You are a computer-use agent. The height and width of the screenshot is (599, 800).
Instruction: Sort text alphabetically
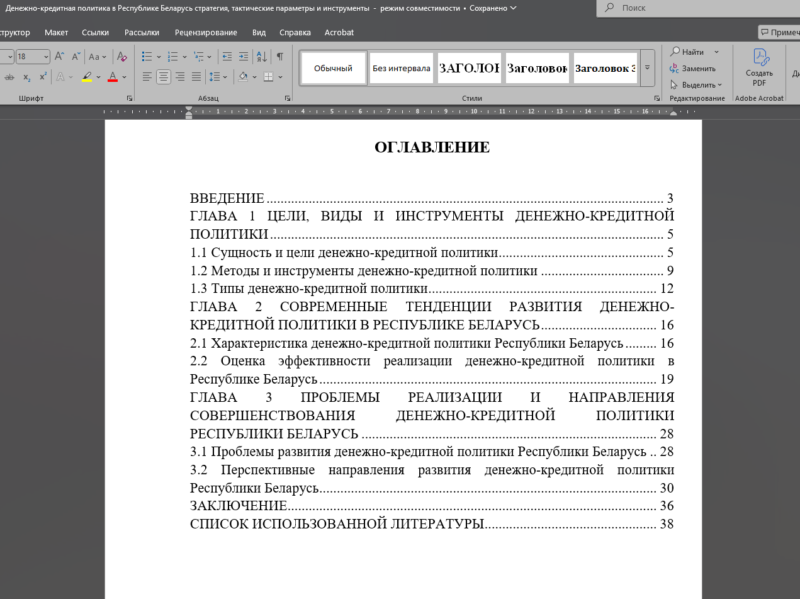[x=262, y=56]
